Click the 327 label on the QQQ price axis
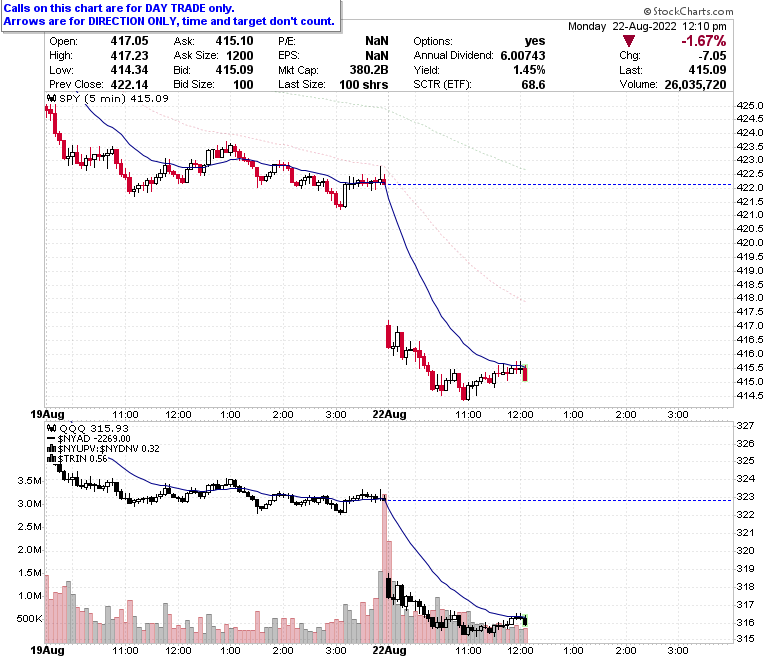780x659 pixels. point(745,426)
